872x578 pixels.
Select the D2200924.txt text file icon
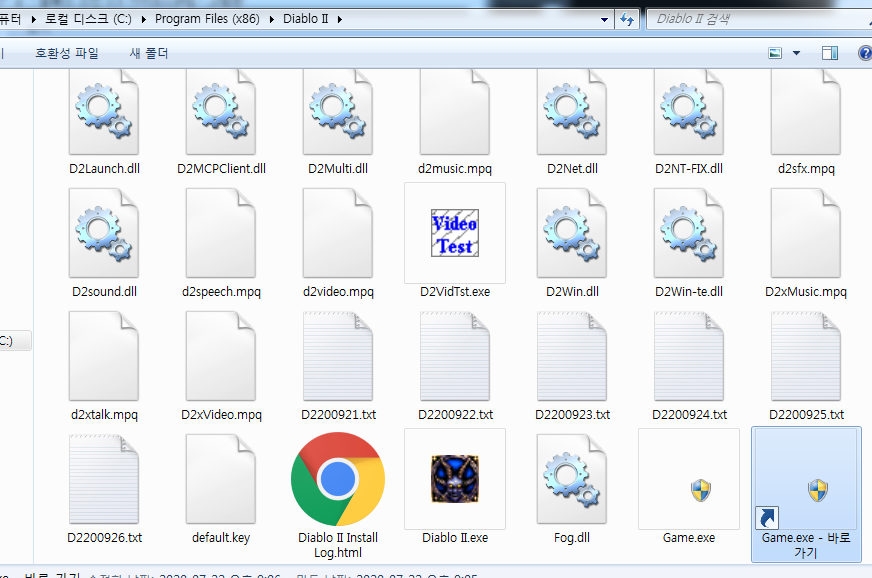tap(688, 356)
